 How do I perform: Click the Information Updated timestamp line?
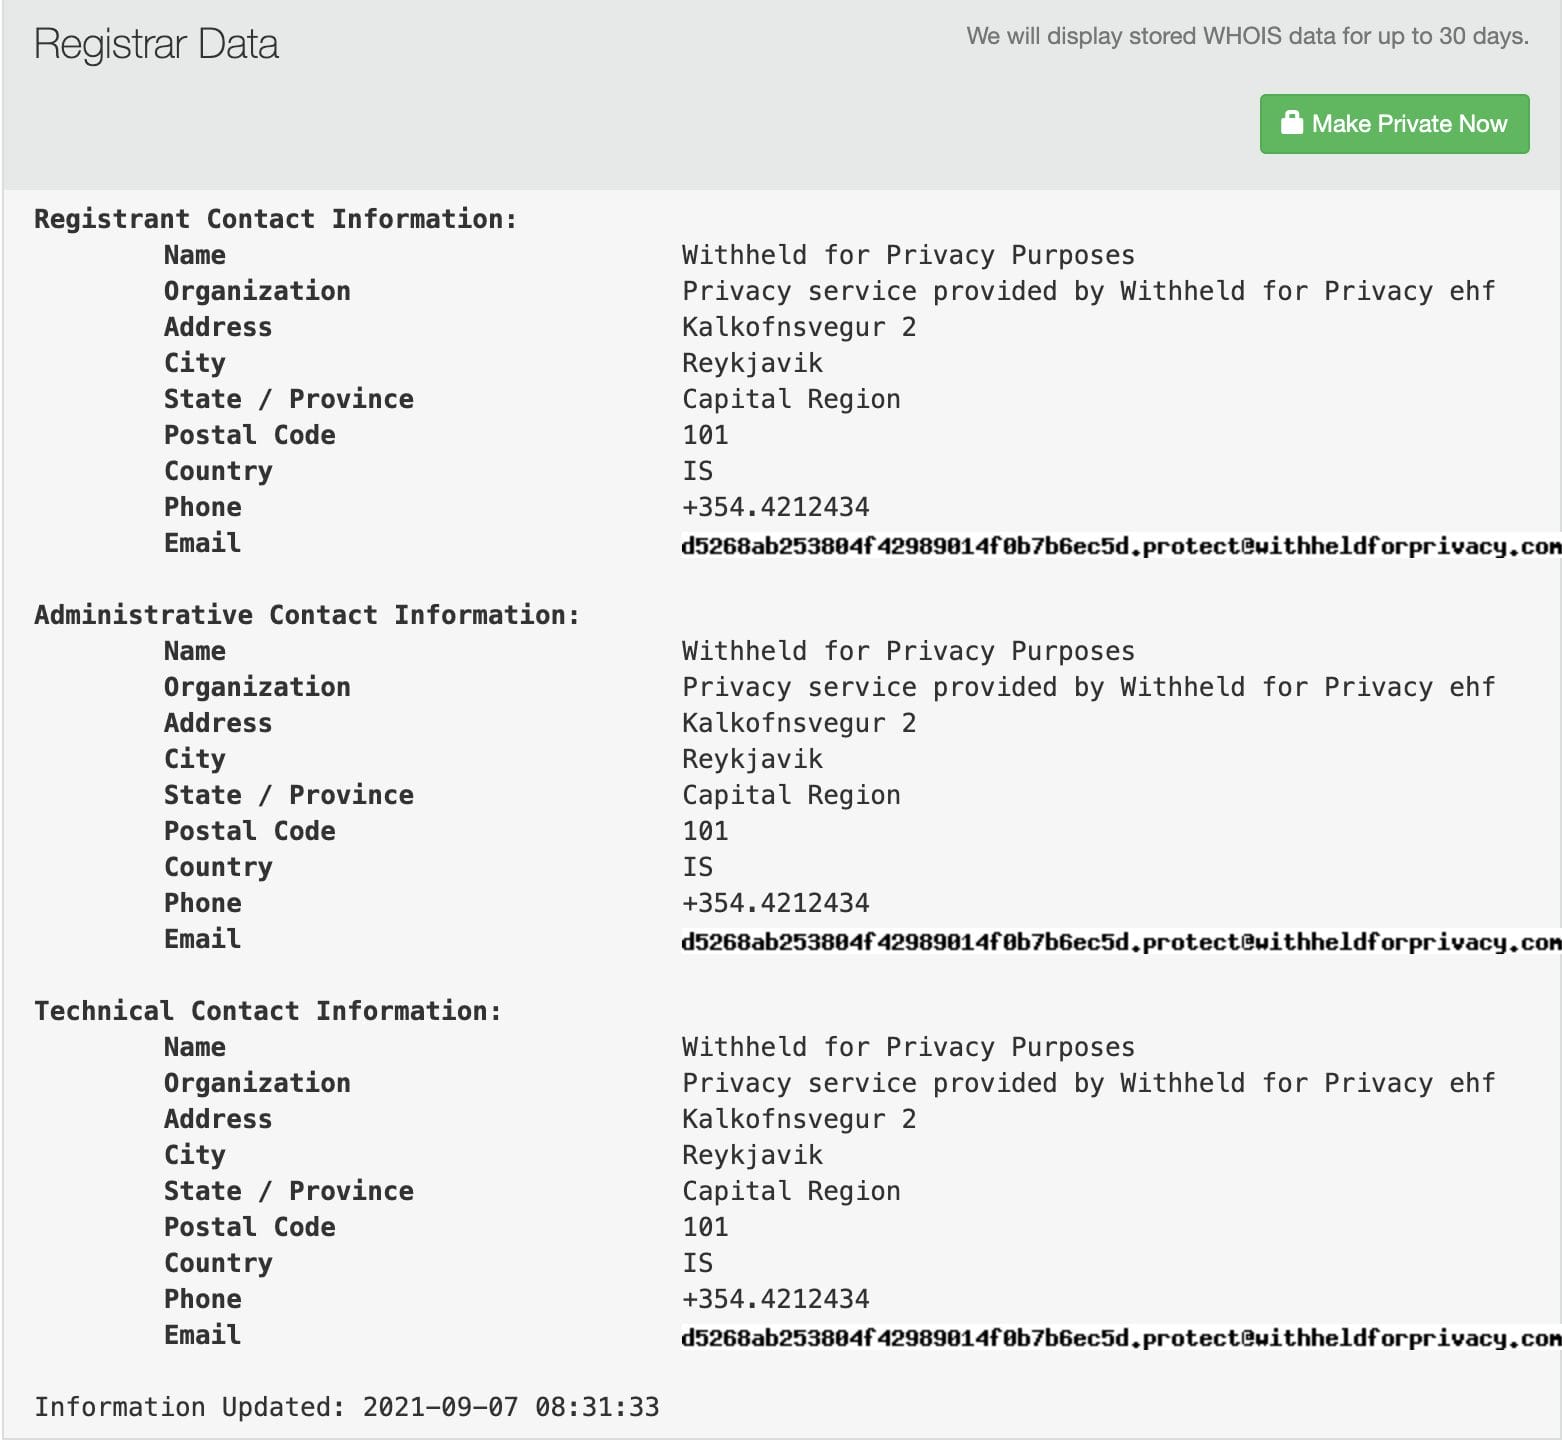347,1407
